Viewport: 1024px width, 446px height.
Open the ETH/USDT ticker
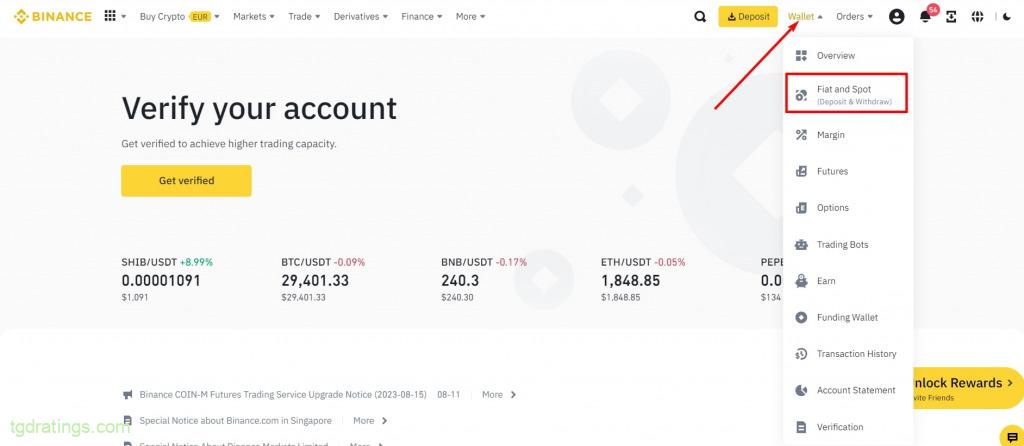[x=643, y=281]
